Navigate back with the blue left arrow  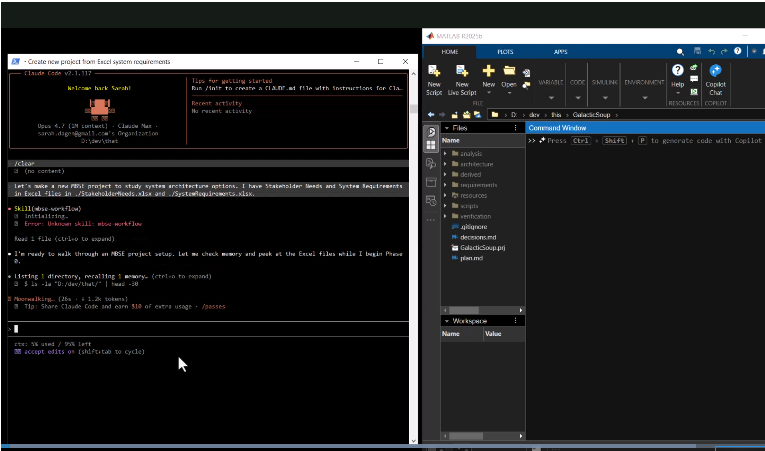(431, 115)
